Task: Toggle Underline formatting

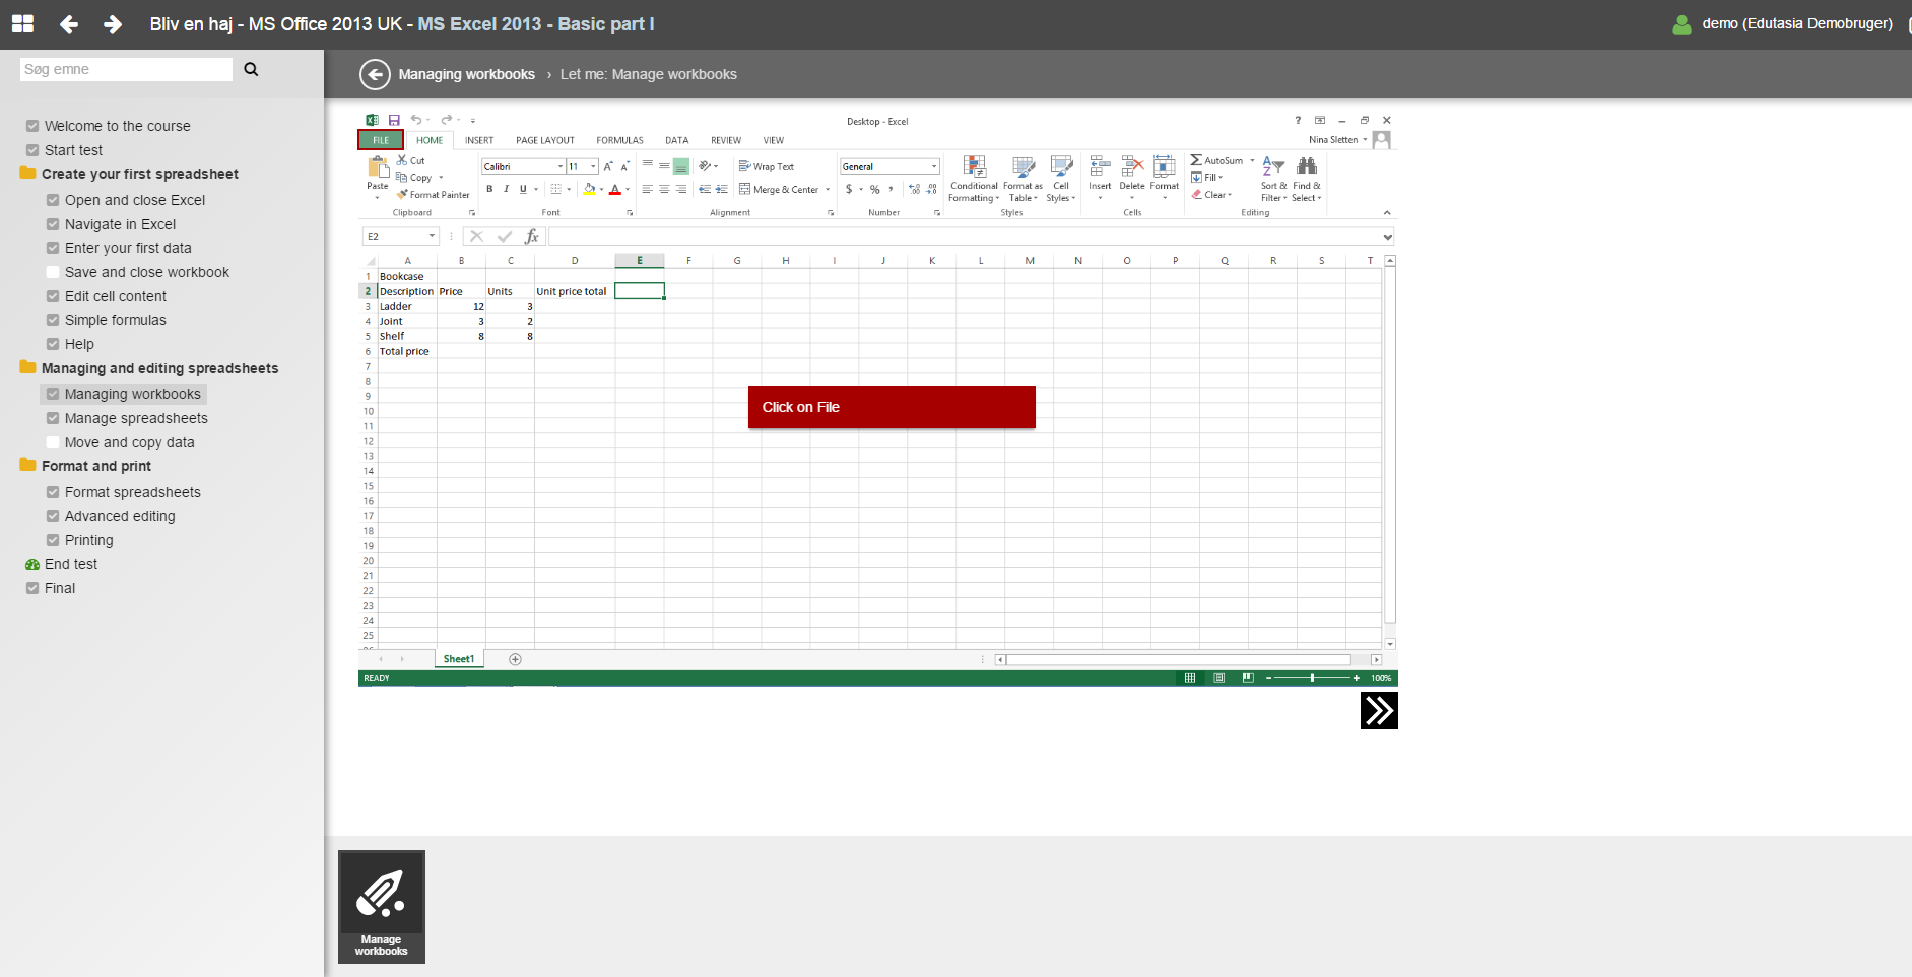Action: (x=523, y=189)
